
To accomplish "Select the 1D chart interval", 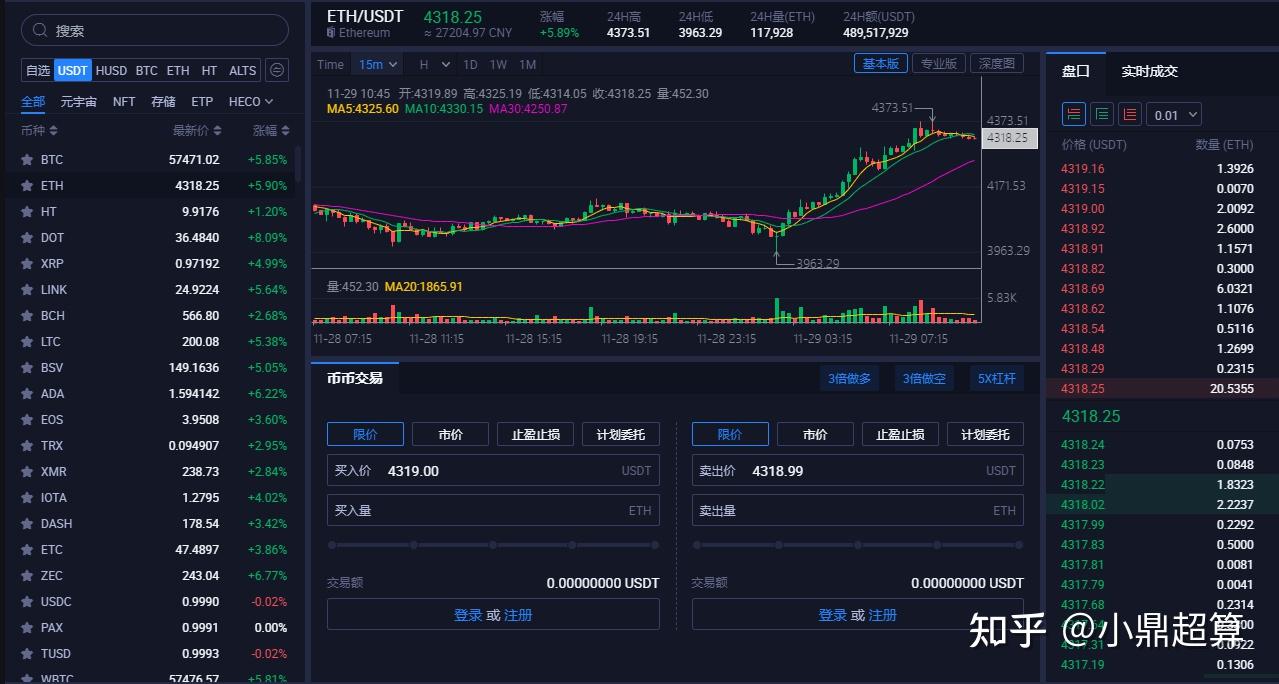I will coord(470,64).
